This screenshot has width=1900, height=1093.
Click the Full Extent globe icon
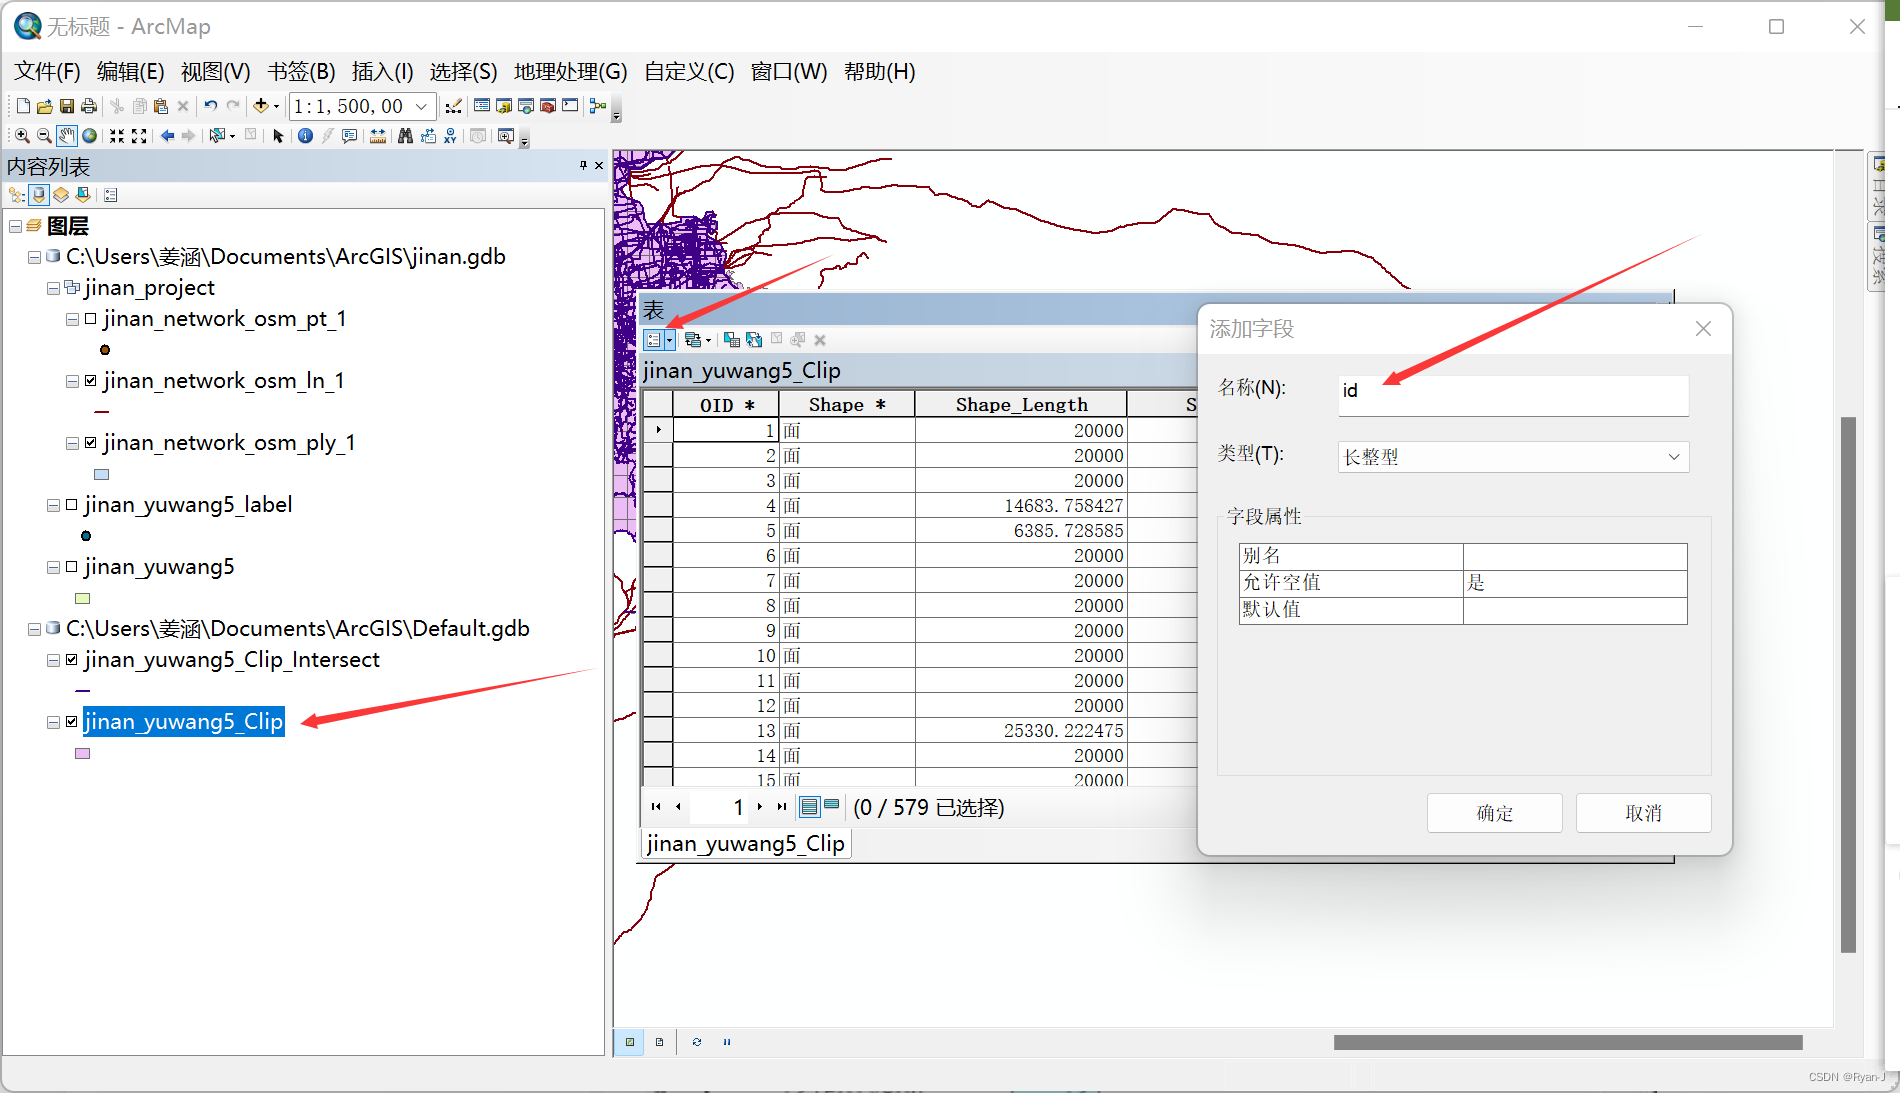point(89,136)
